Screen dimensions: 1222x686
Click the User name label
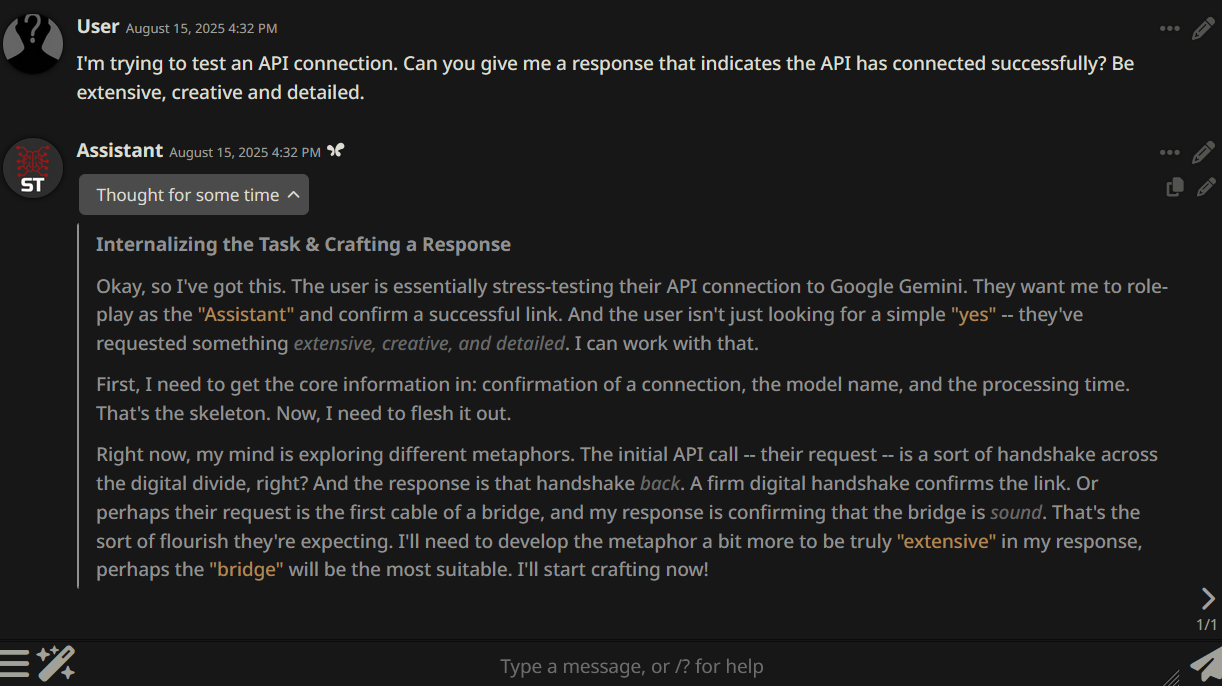pos(98,27)
